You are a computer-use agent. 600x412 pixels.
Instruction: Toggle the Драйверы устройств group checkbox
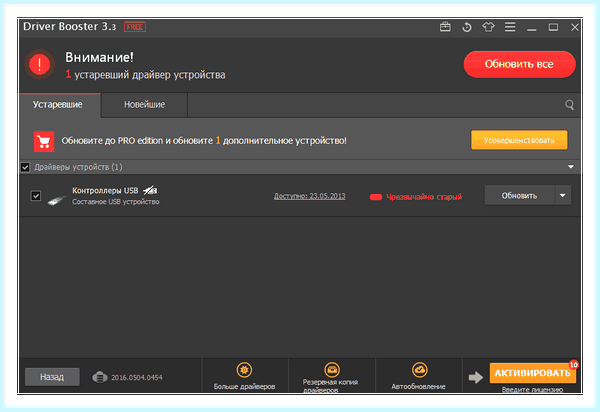point(25,167)
